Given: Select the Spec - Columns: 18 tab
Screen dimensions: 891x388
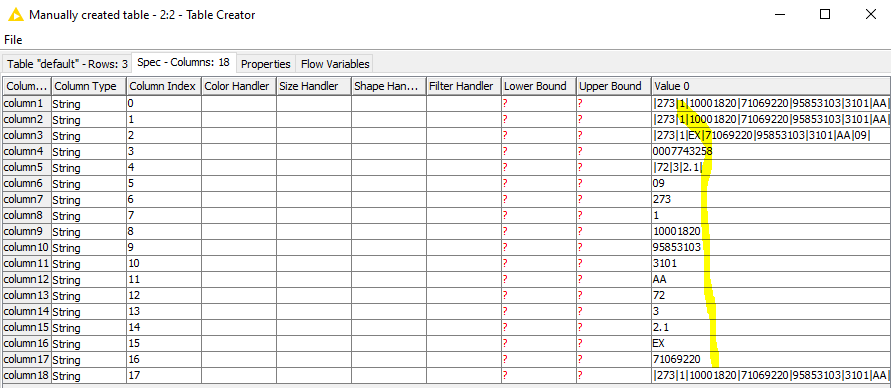Looking at the screenshot, I should [x=184, y=62].
